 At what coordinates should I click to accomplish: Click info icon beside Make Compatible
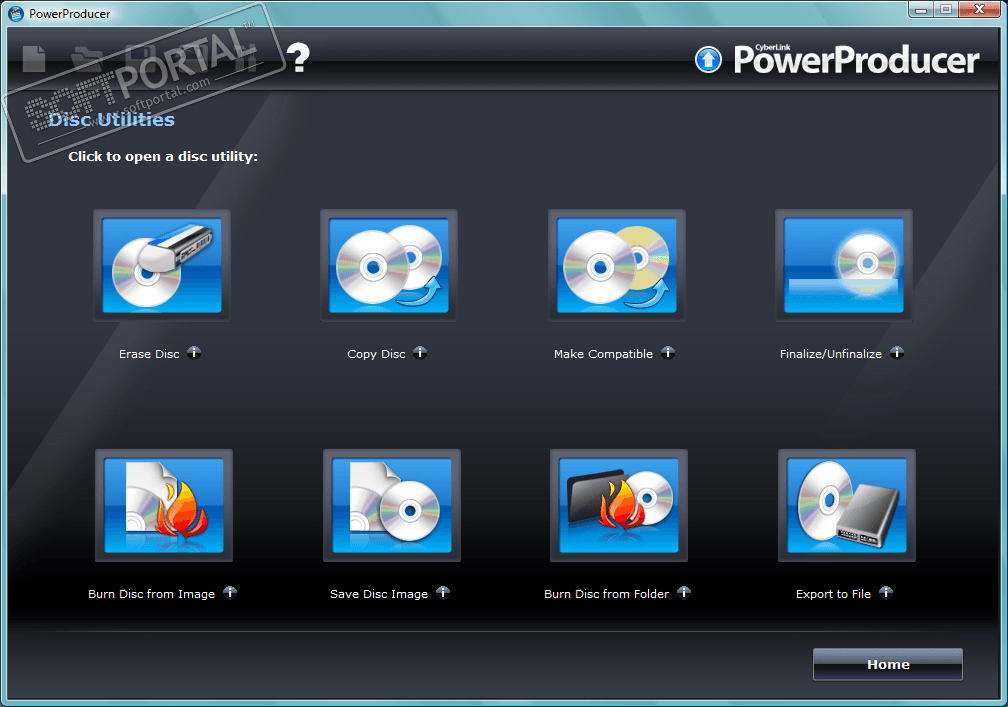(668, 352)
